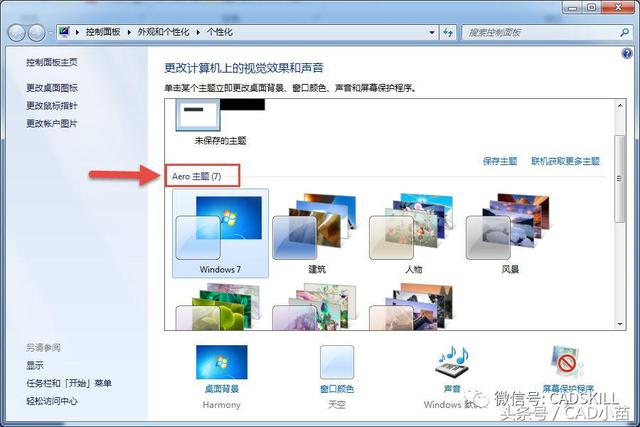
Task: Click the 桌面背景 text link
Action: pyautogui.click(x=222, y=389)
